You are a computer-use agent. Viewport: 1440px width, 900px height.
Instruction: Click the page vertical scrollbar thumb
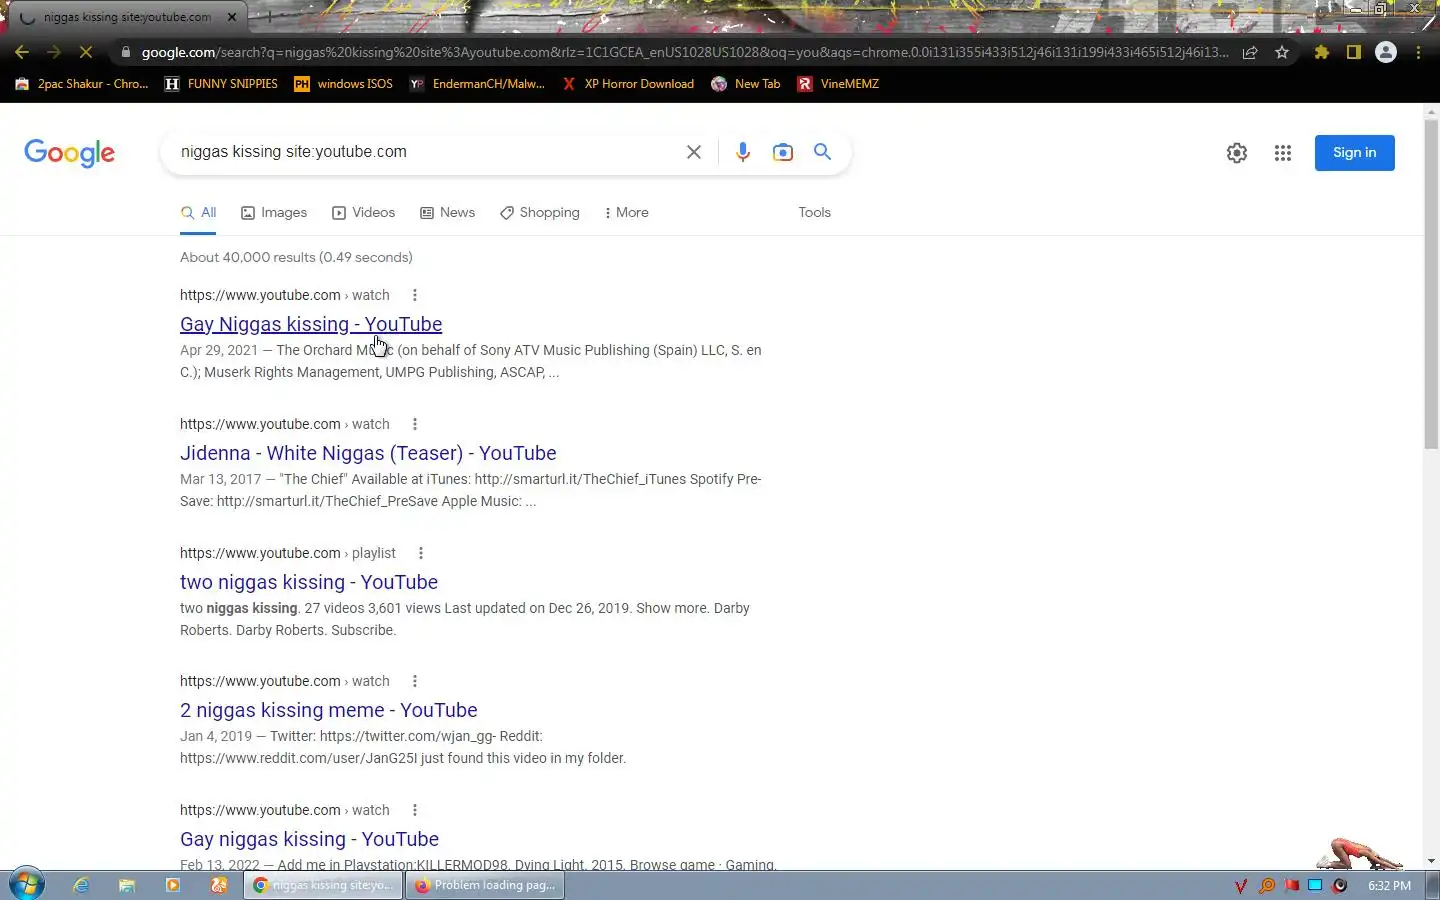(1431, 285)
